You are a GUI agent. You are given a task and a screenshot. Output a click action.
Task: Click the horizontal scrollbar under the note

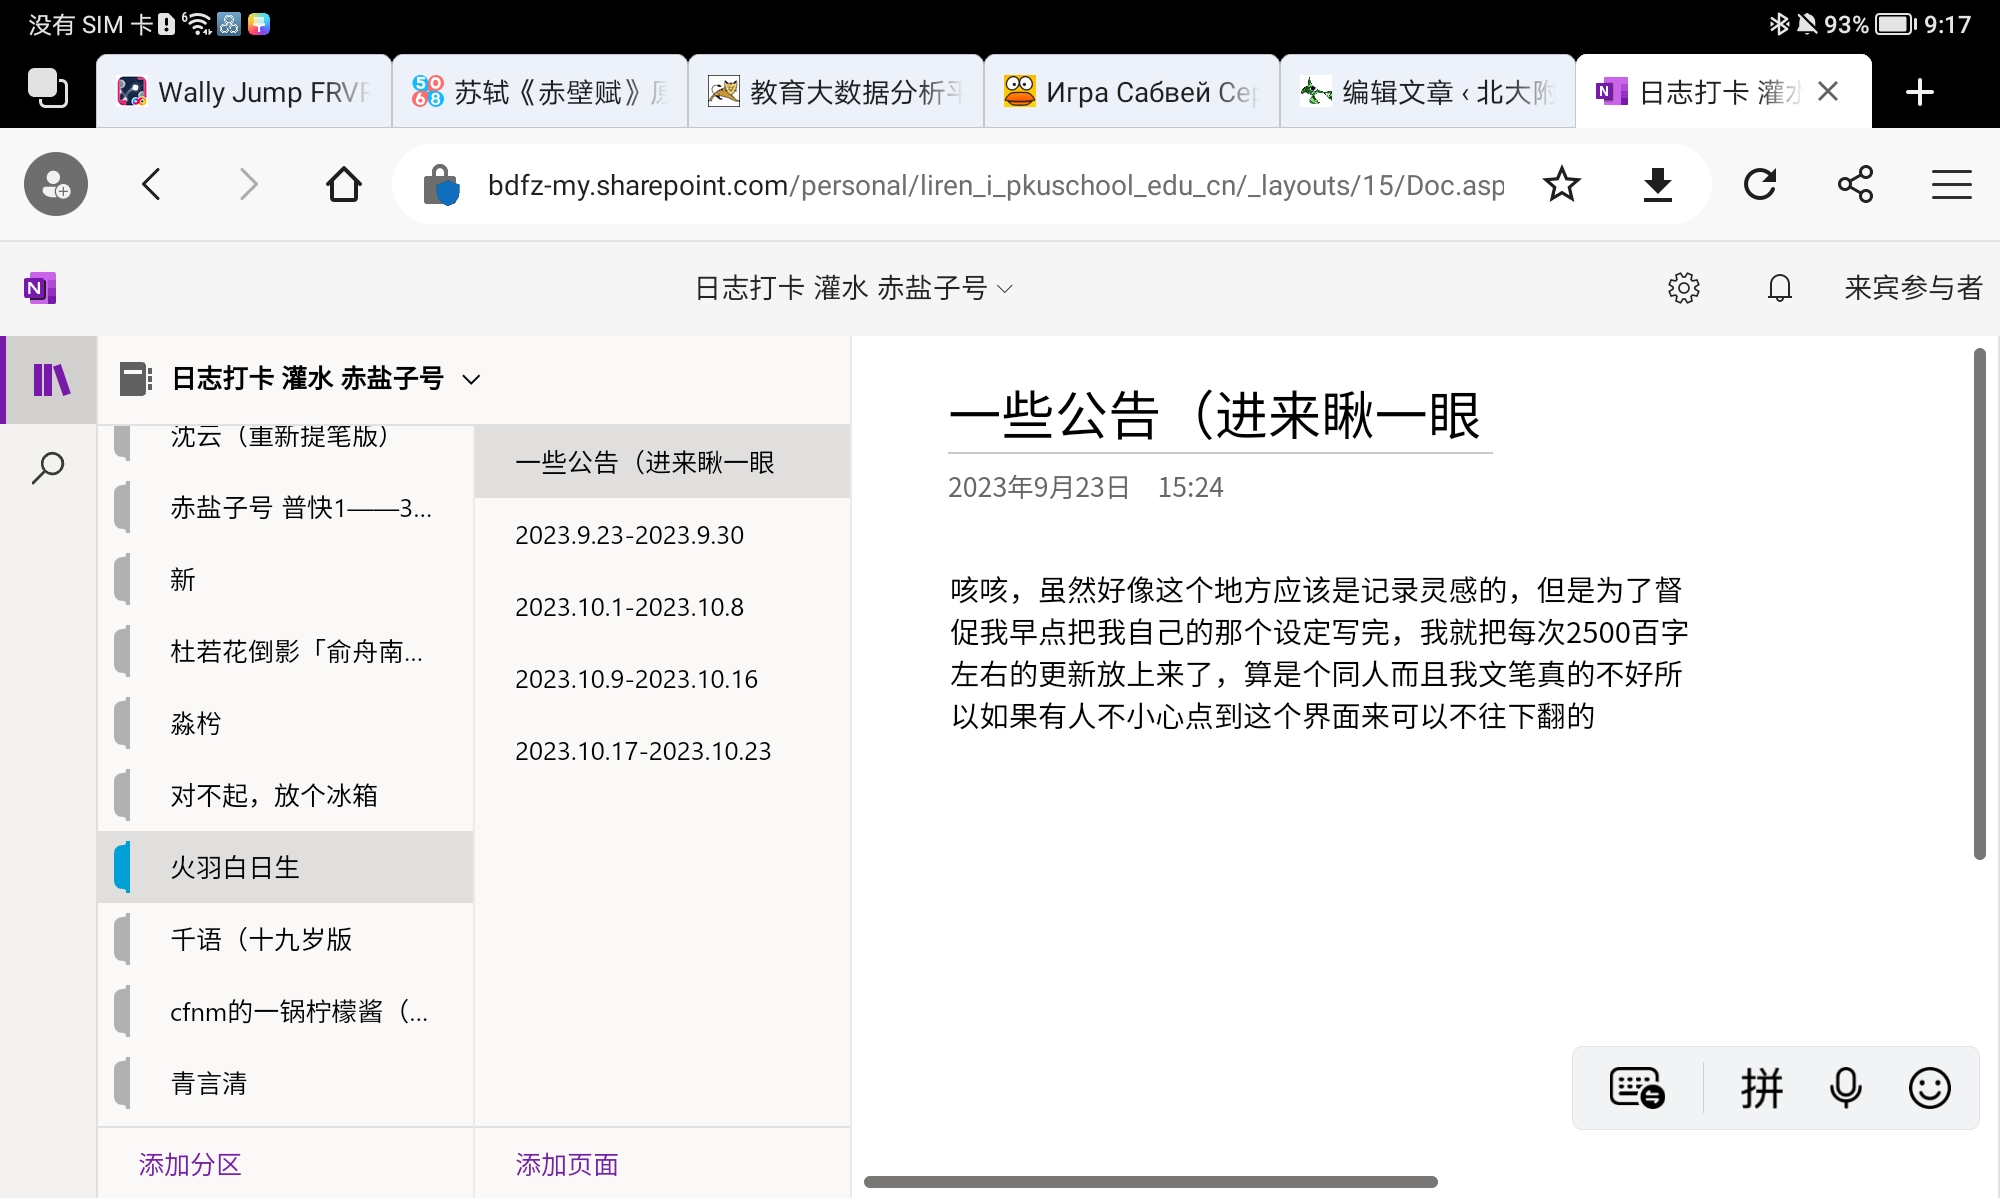[1150, 1182]
